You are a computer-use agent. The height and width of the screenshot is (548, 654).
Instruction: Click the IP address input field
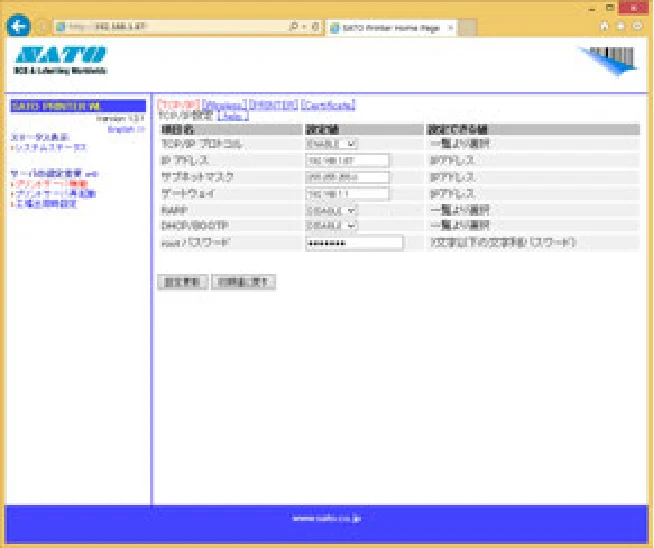(347, 161)
